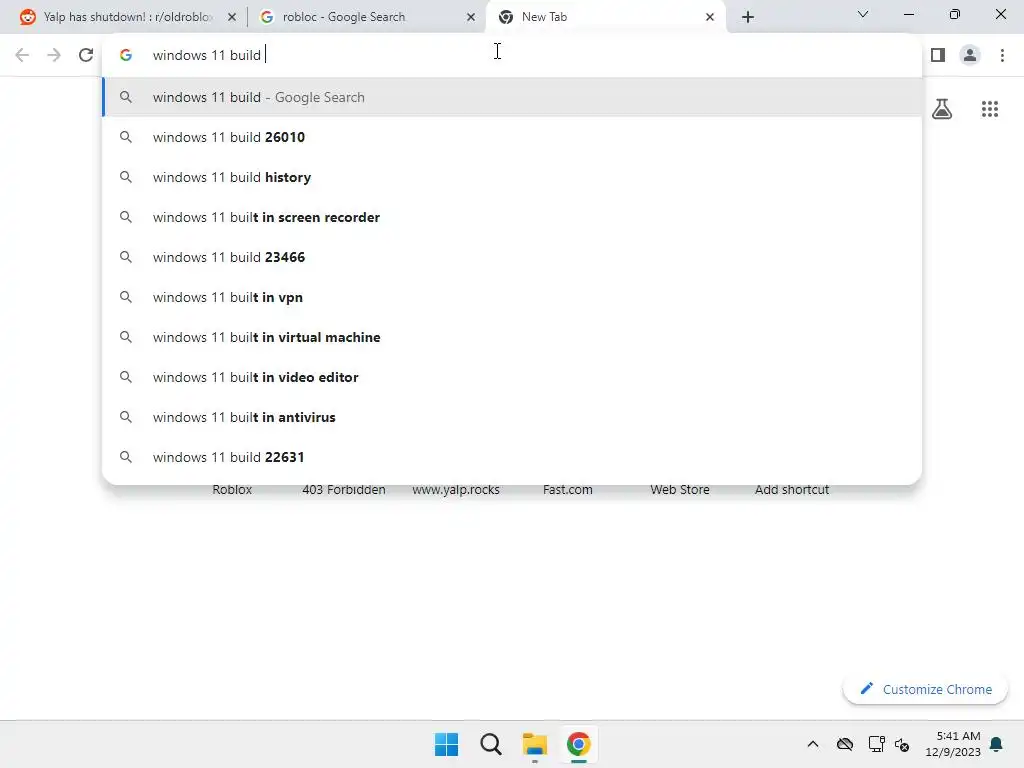Select the New Tab tab
The image size is (1024, 768).
[x=605, y=17]
